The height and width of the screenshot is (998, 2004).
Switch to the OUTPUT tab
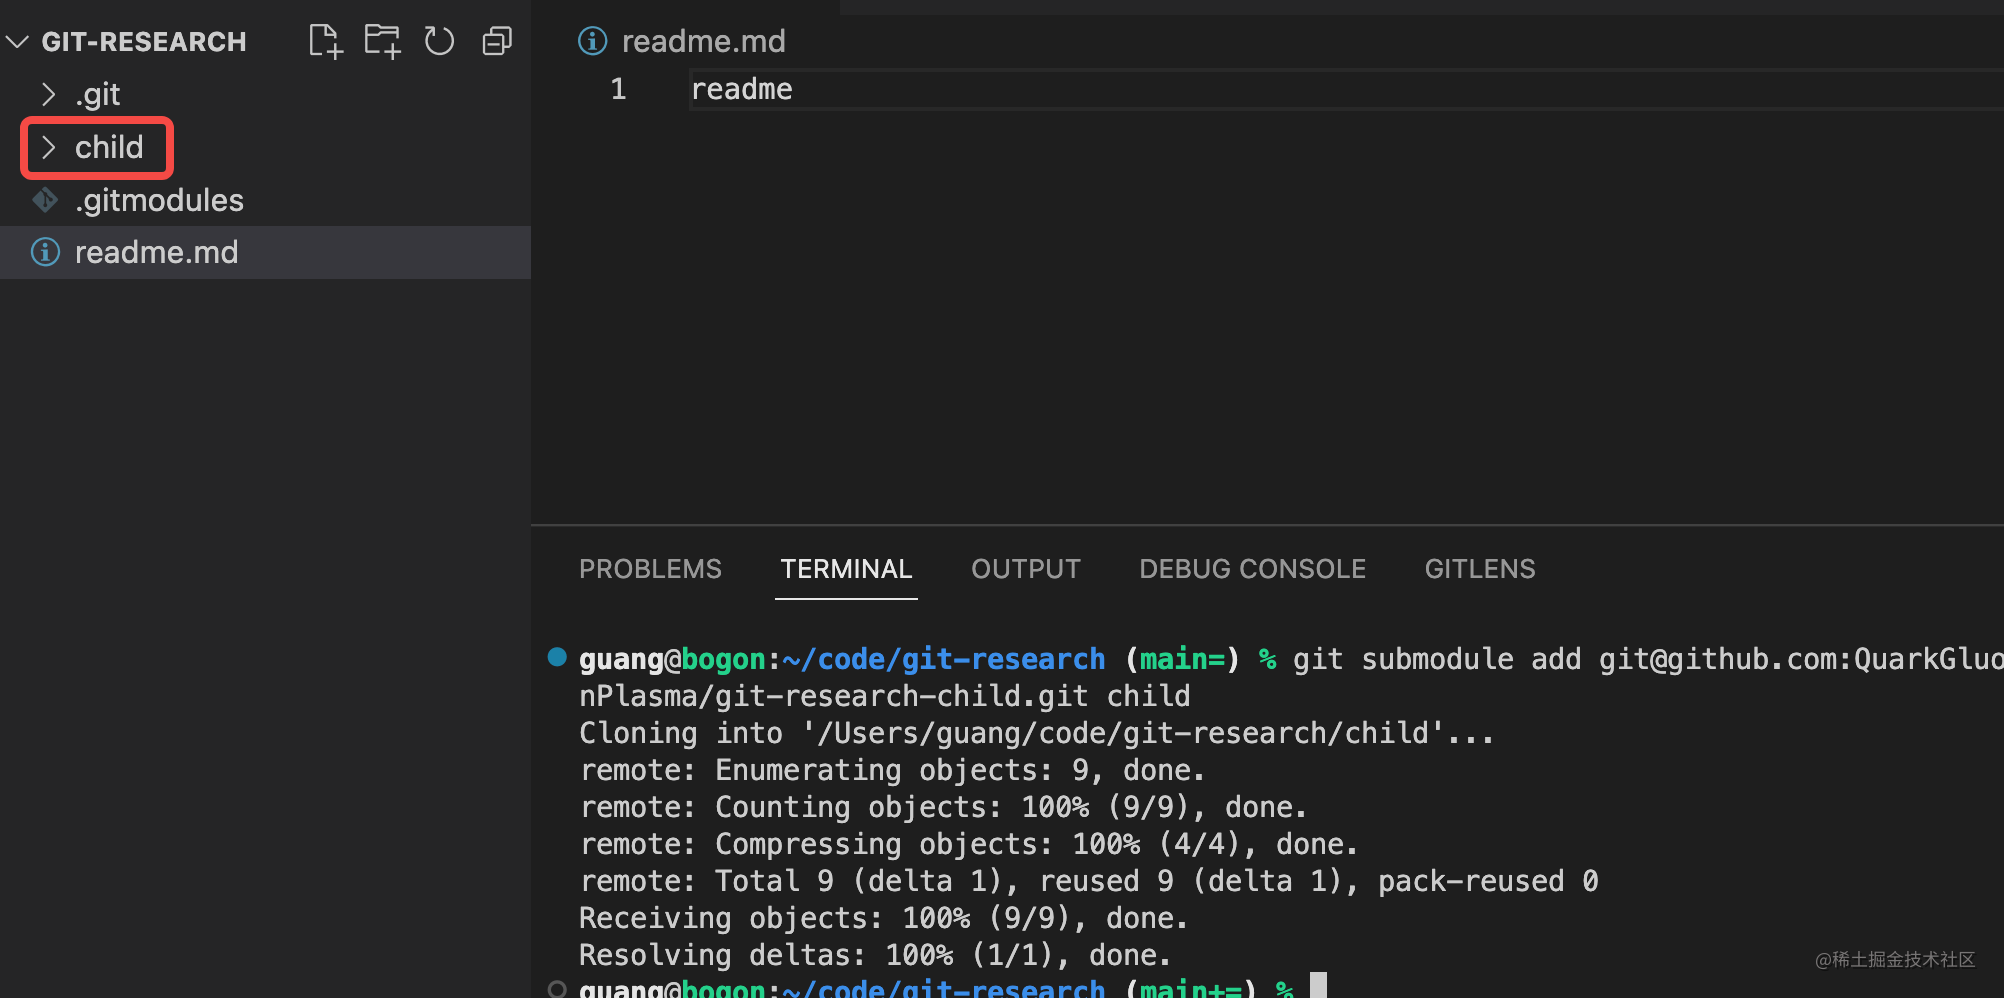[1026, 569]
